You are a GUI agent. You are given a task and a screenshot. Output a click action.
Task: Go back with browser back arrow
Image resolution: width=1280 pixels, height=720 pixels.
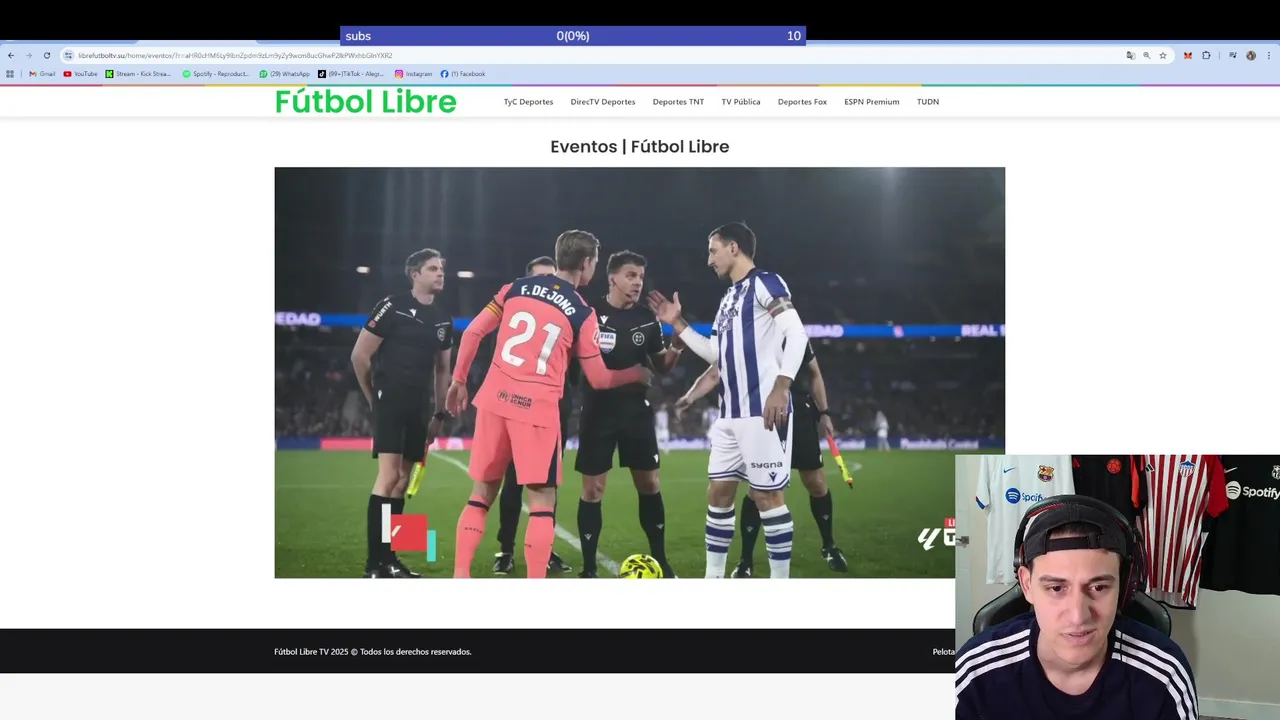coord(11,55)
